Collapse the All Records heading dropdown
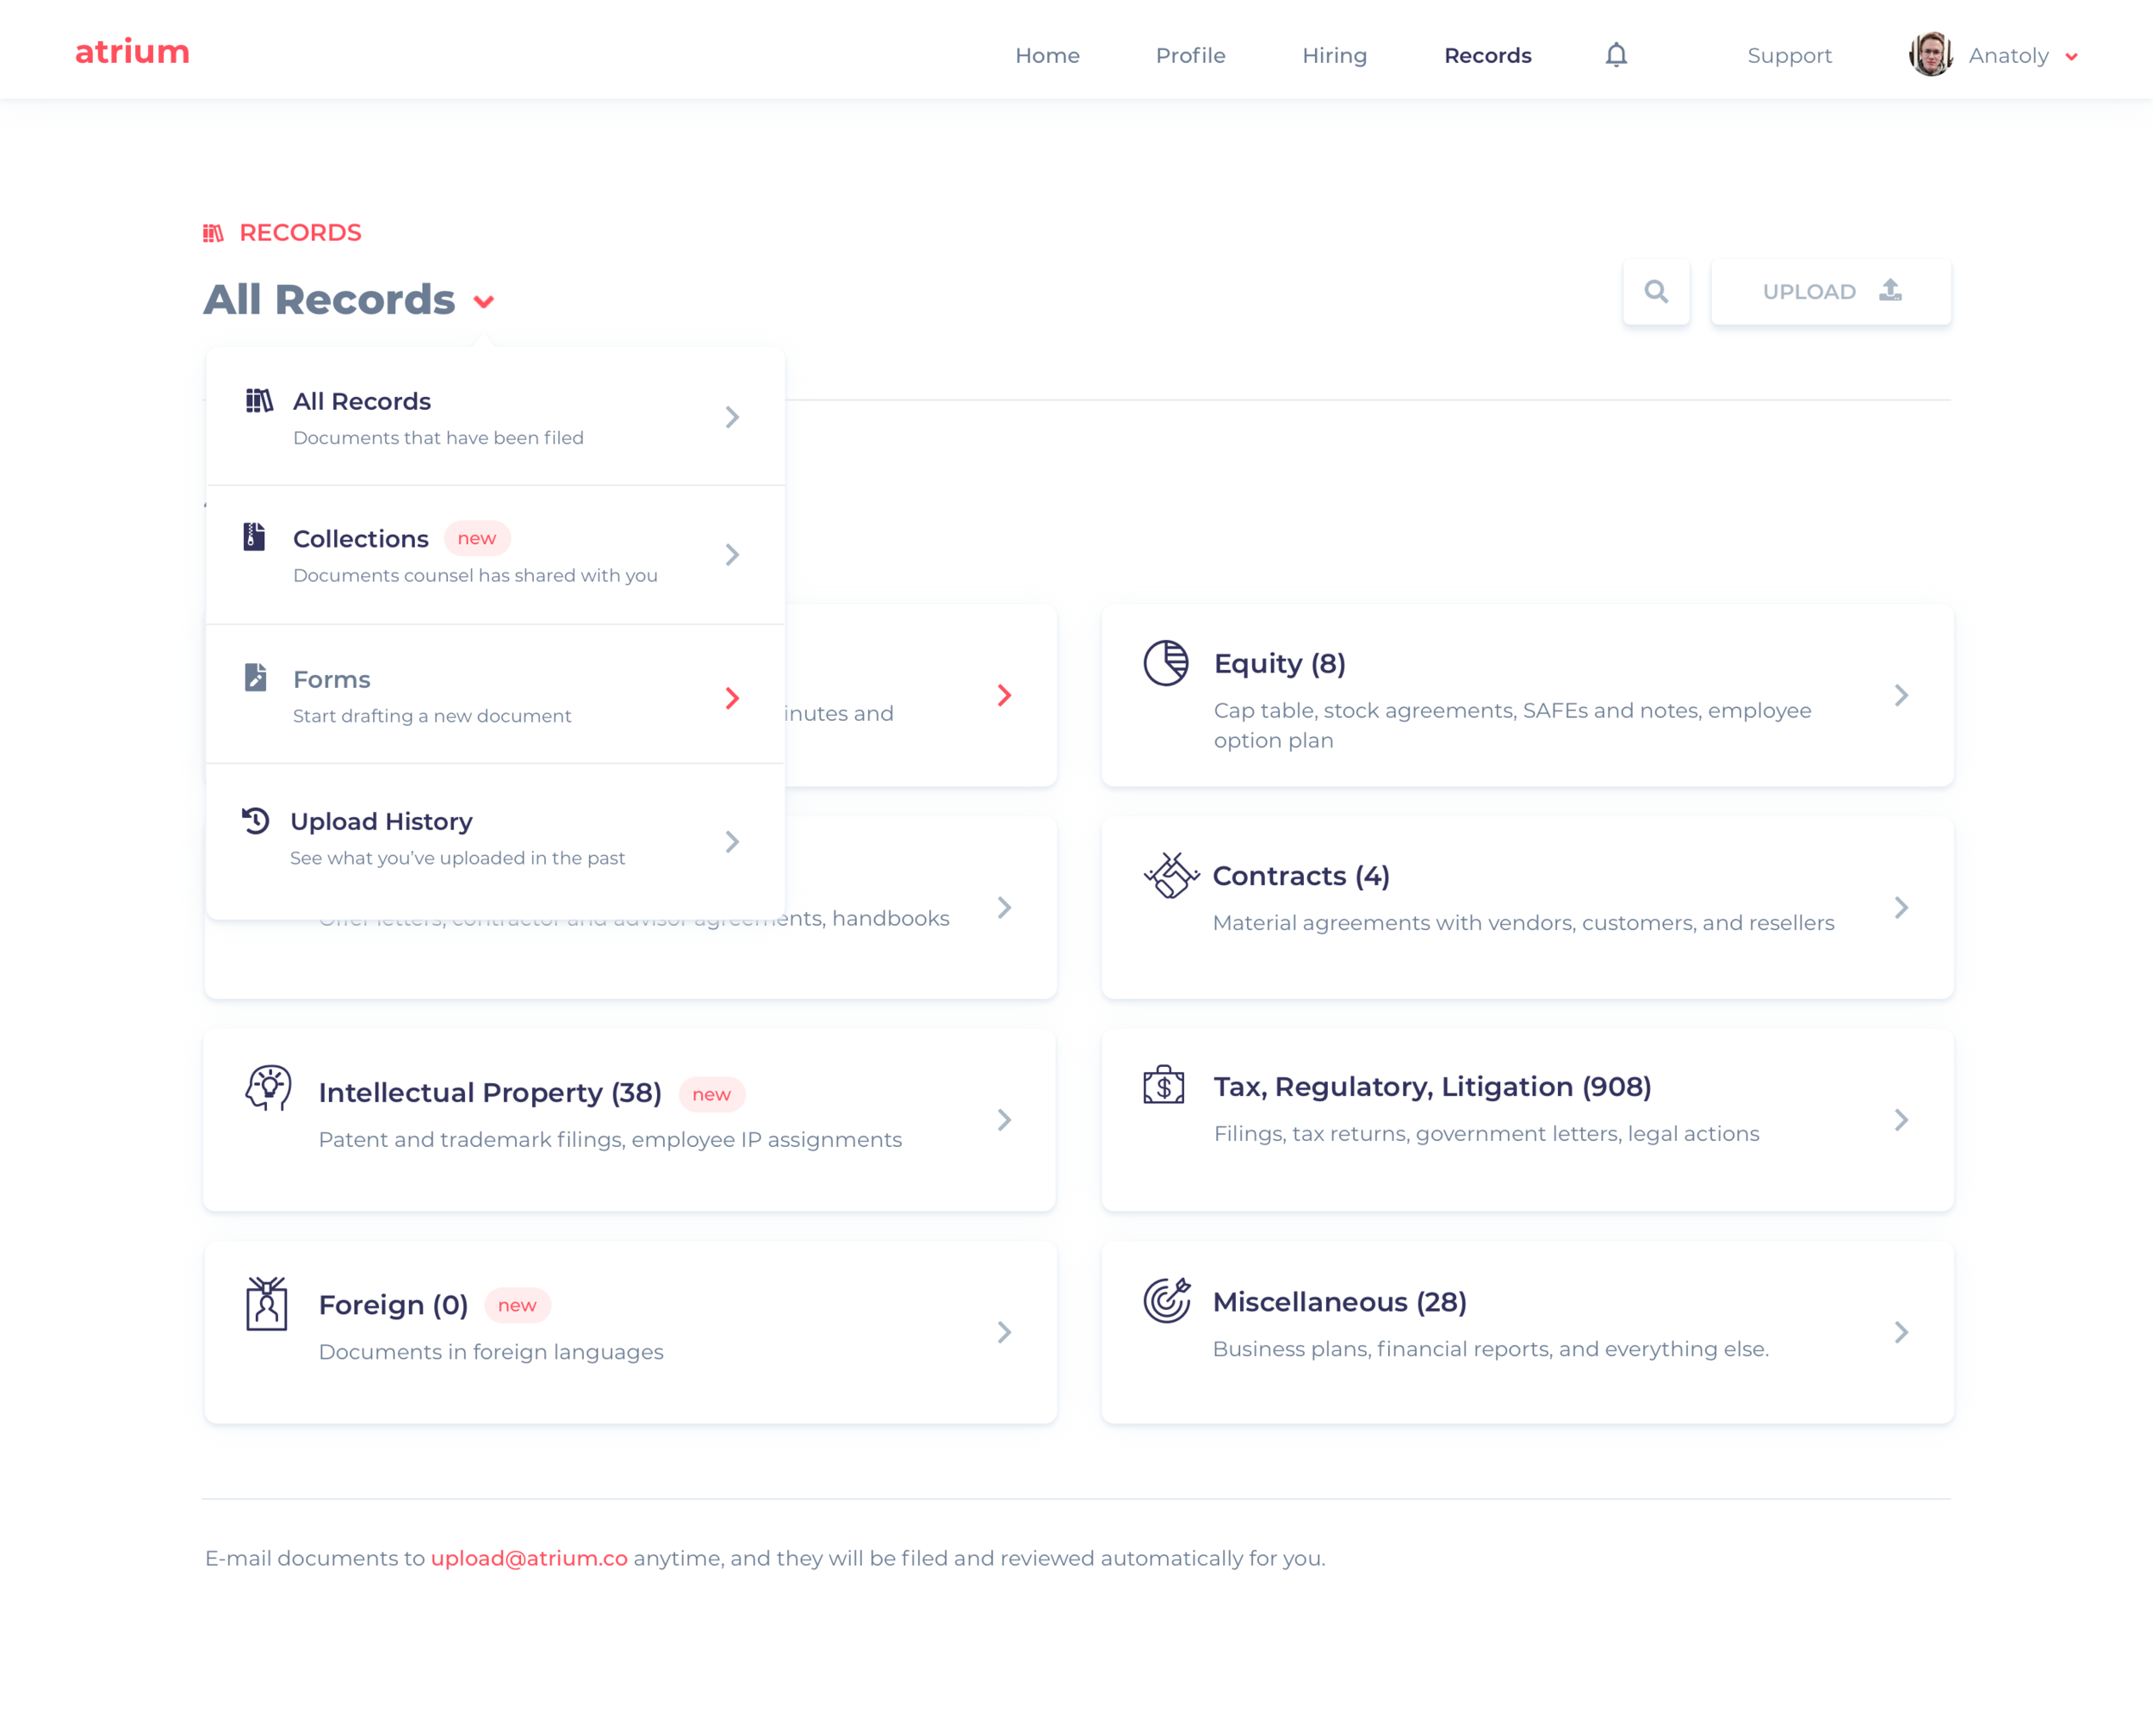 click(x=484, y=302)
